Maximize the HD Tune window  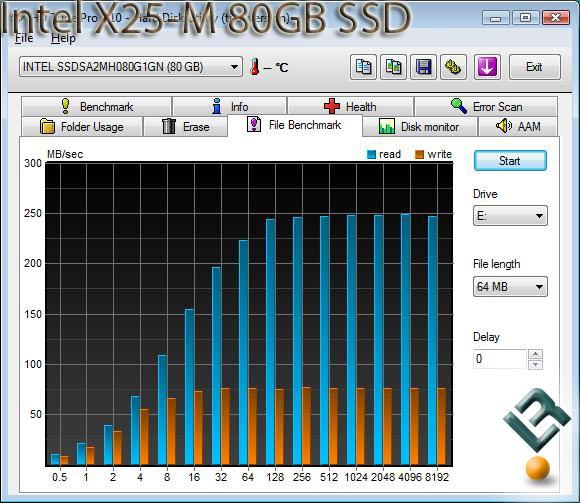(x=525, y=18)
